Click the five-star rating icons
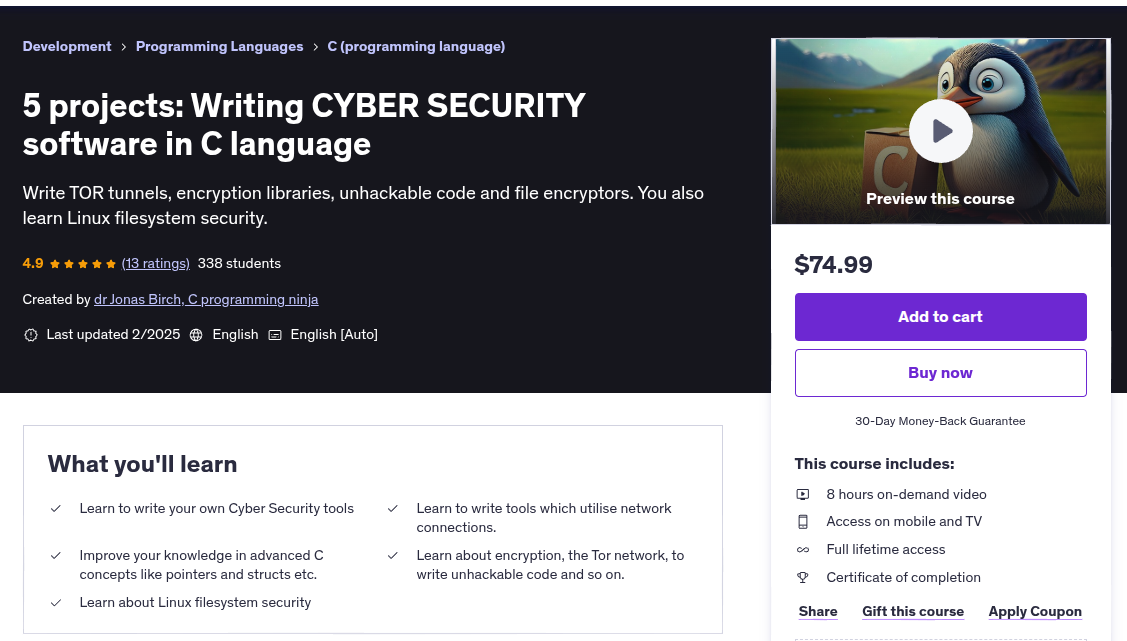 83,264
